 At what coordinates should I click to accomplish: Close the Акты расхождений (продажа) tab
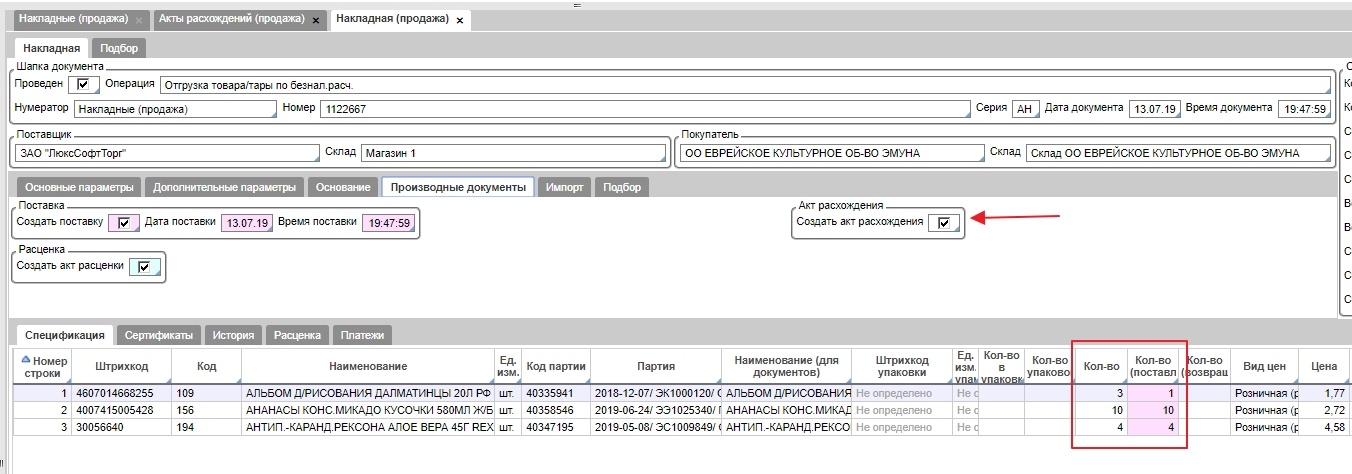coord(316,21)
